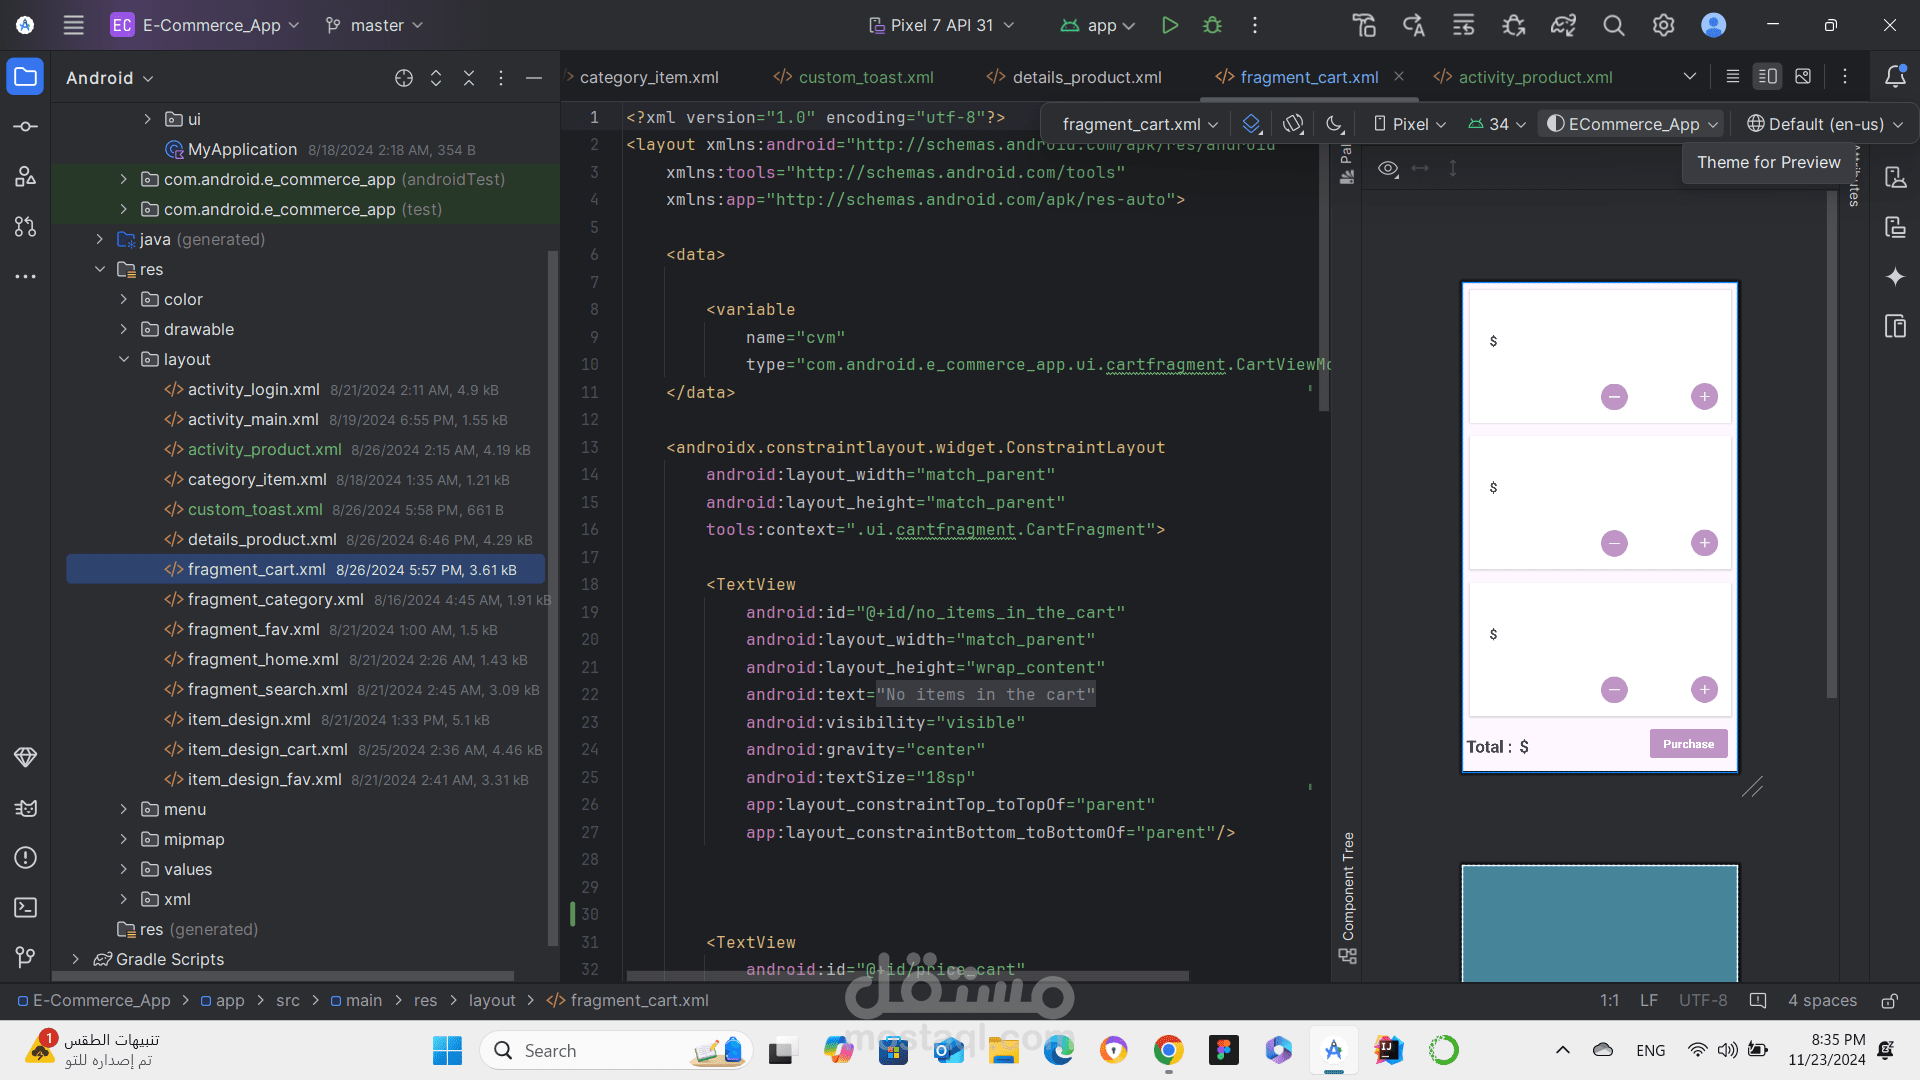Toggle preview orientation icon
This screenshot has height=1080, width=1920.
tap(1293, 124)
